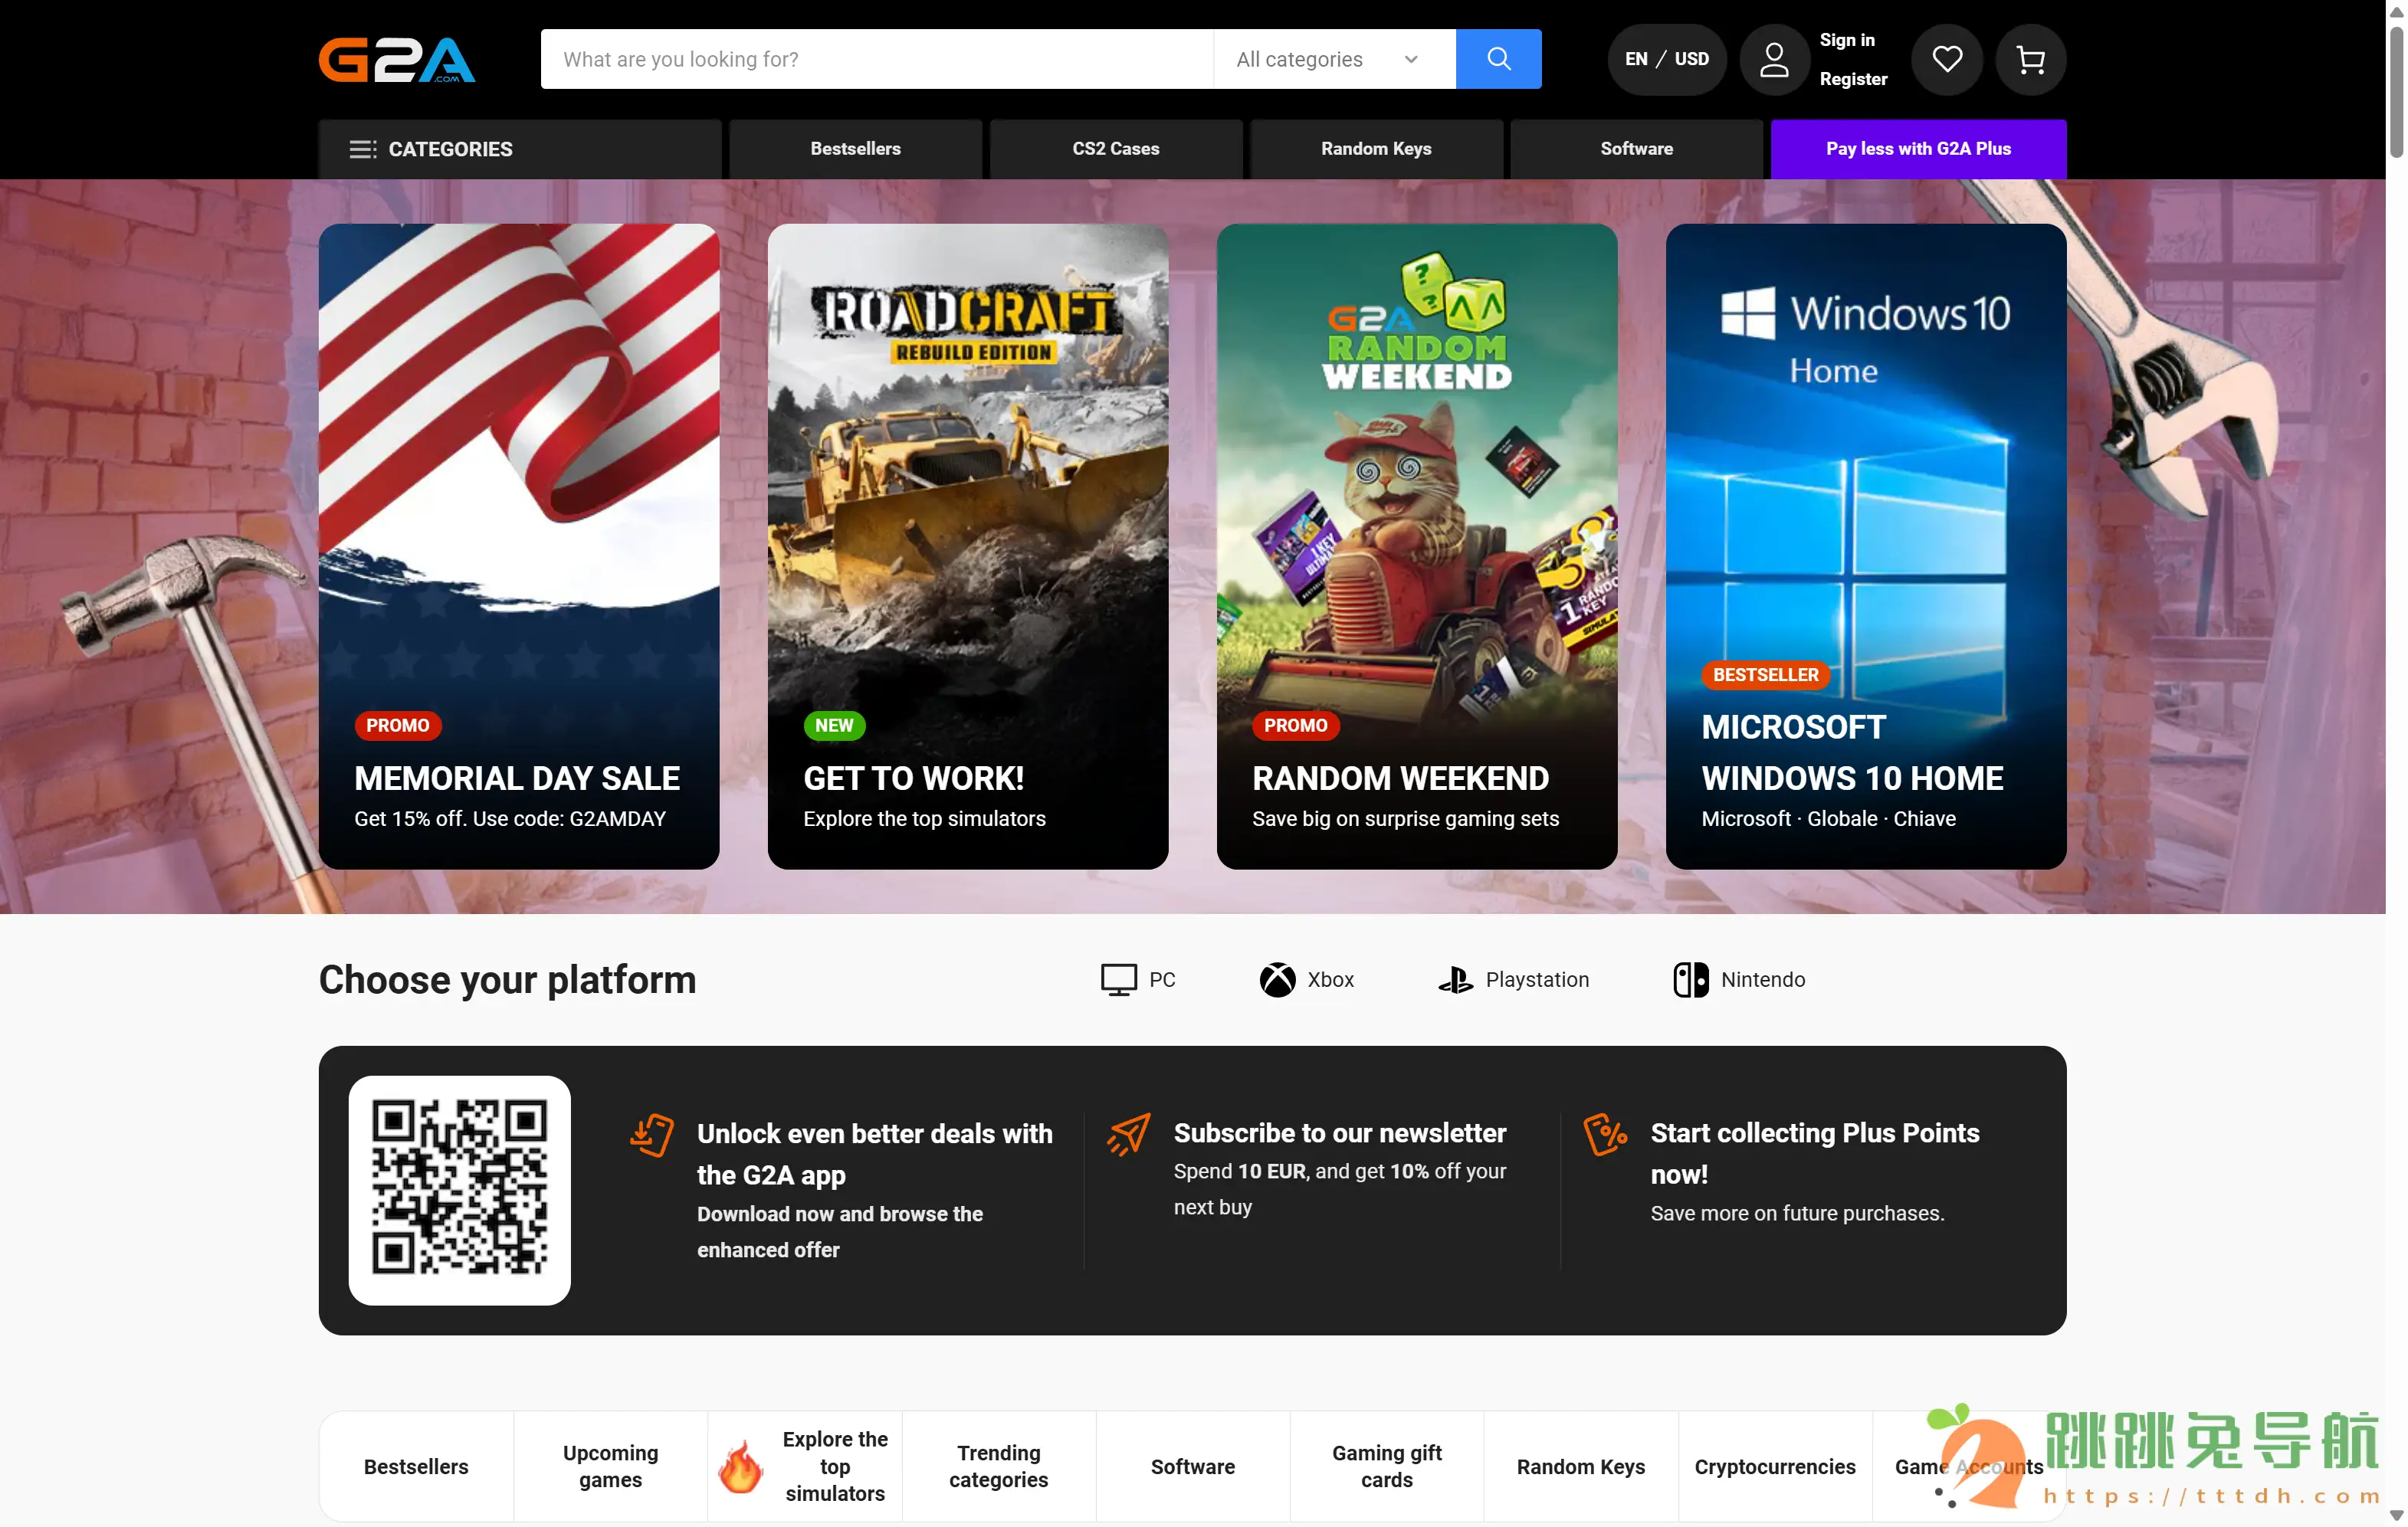Select the bottom Bestsellers tab

[x=416, y=1466]
